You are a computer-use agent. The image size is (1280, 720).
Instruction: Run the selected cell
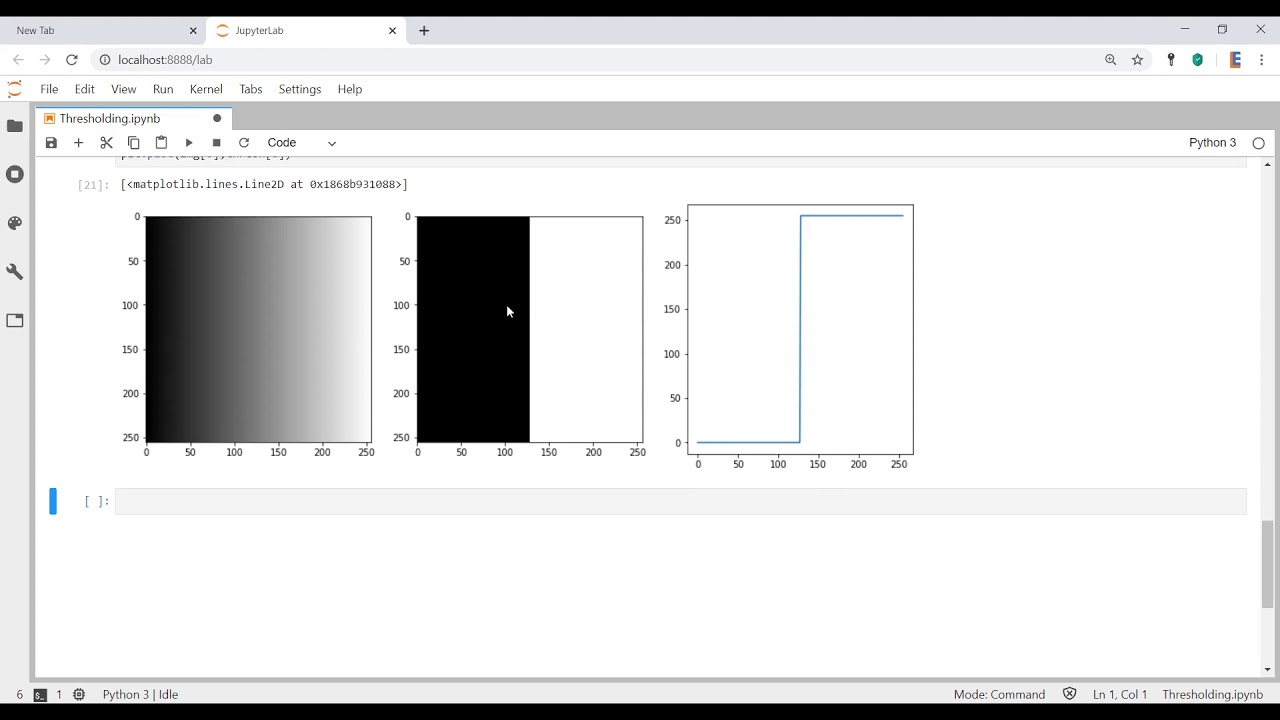pos(189,143)
